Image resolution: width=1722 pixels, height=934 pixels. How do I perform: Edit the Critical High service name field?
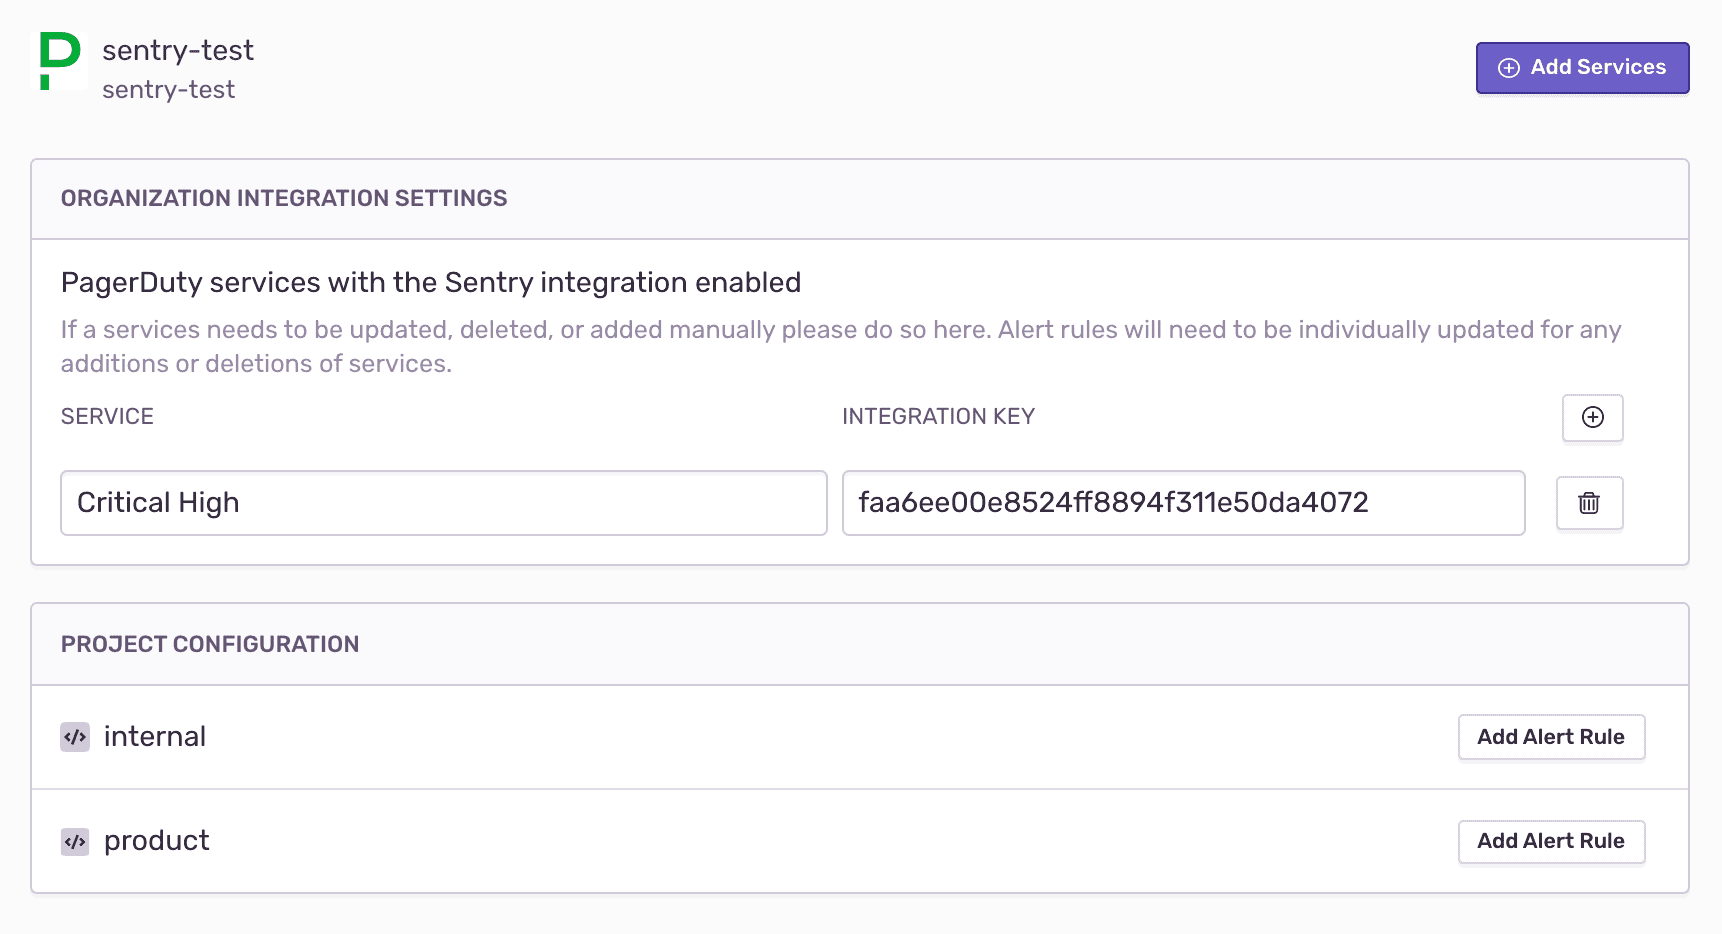[x=443, y=503]
